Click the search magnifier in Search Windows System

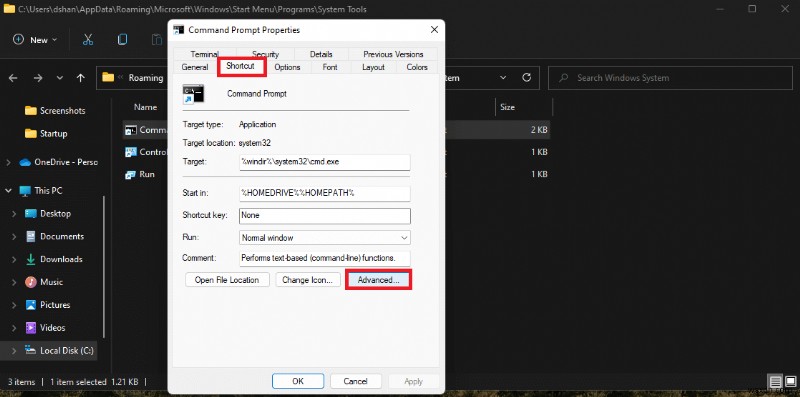(x=564, y=78)
